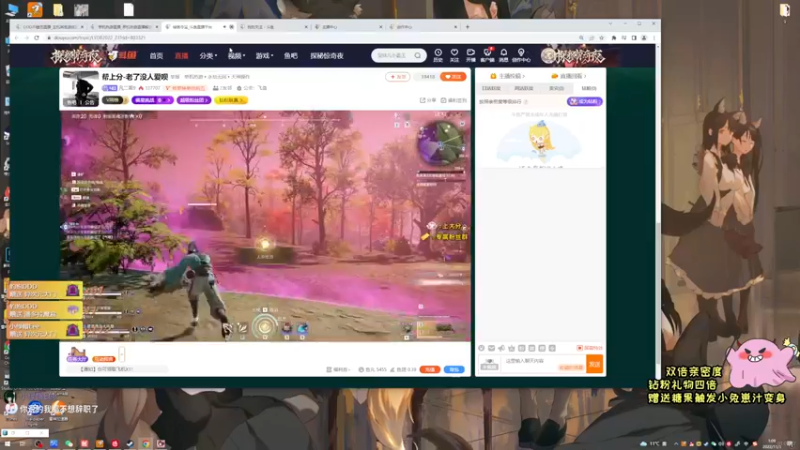This screenshot has width=800, height=450.
Task: Open the 关注 heart icon in the site header
Action: point(454,53)
